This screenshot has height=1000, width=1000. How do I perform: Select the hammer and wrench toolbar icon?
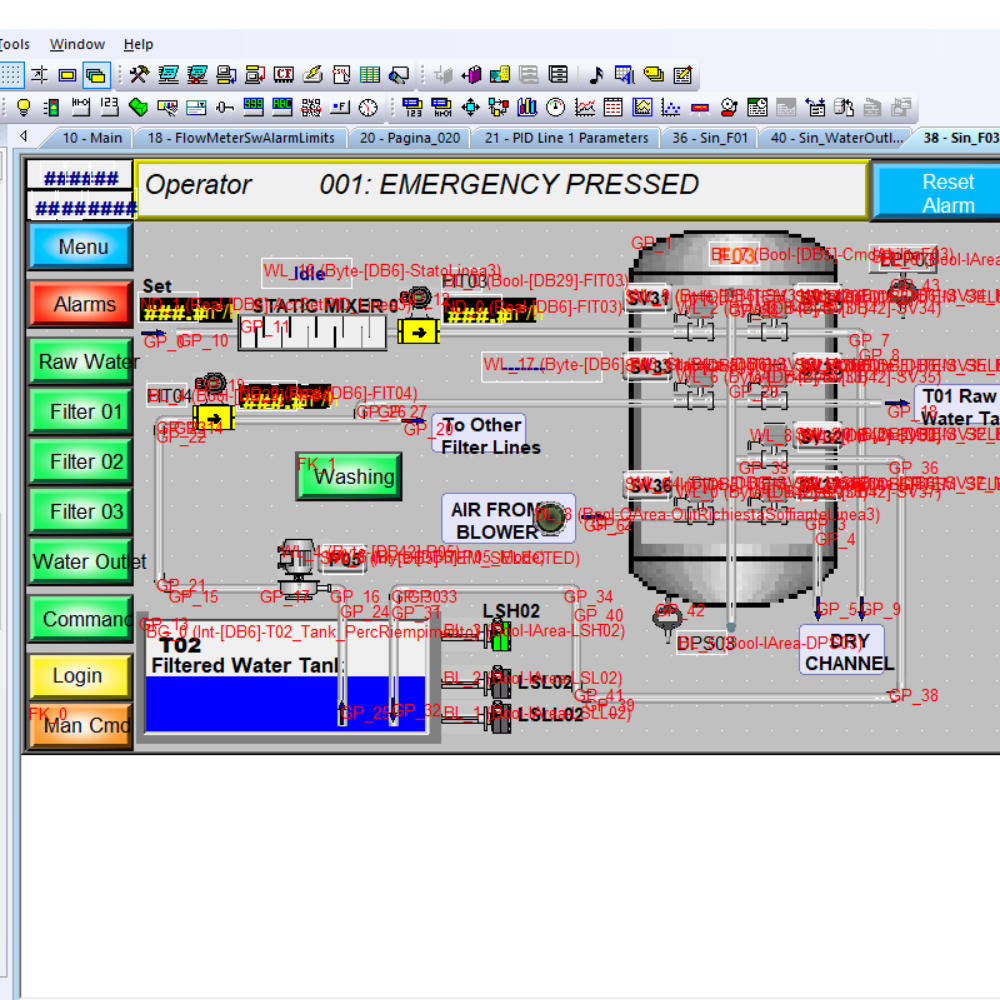139,74
